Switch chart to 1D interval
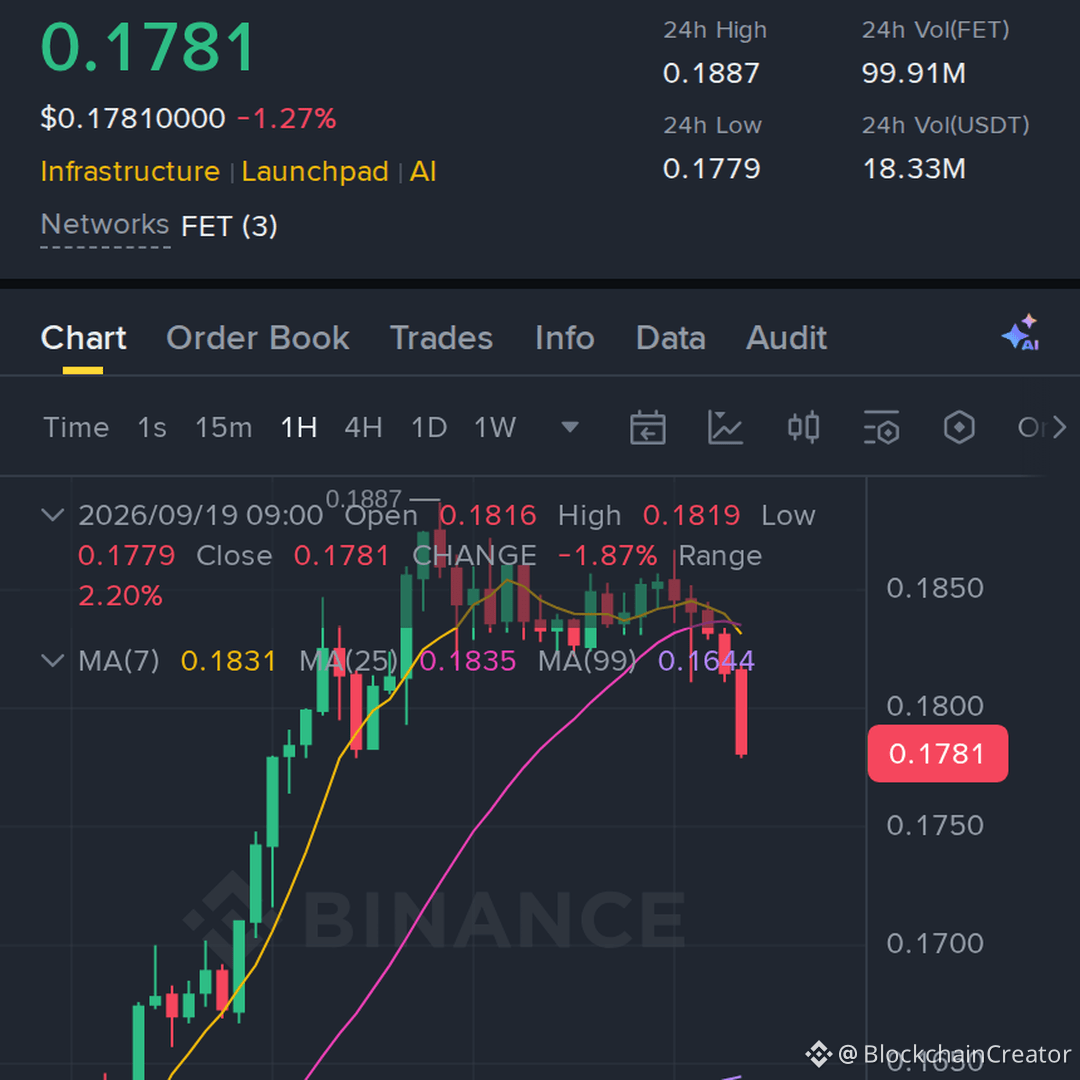 tap(429, 428)
